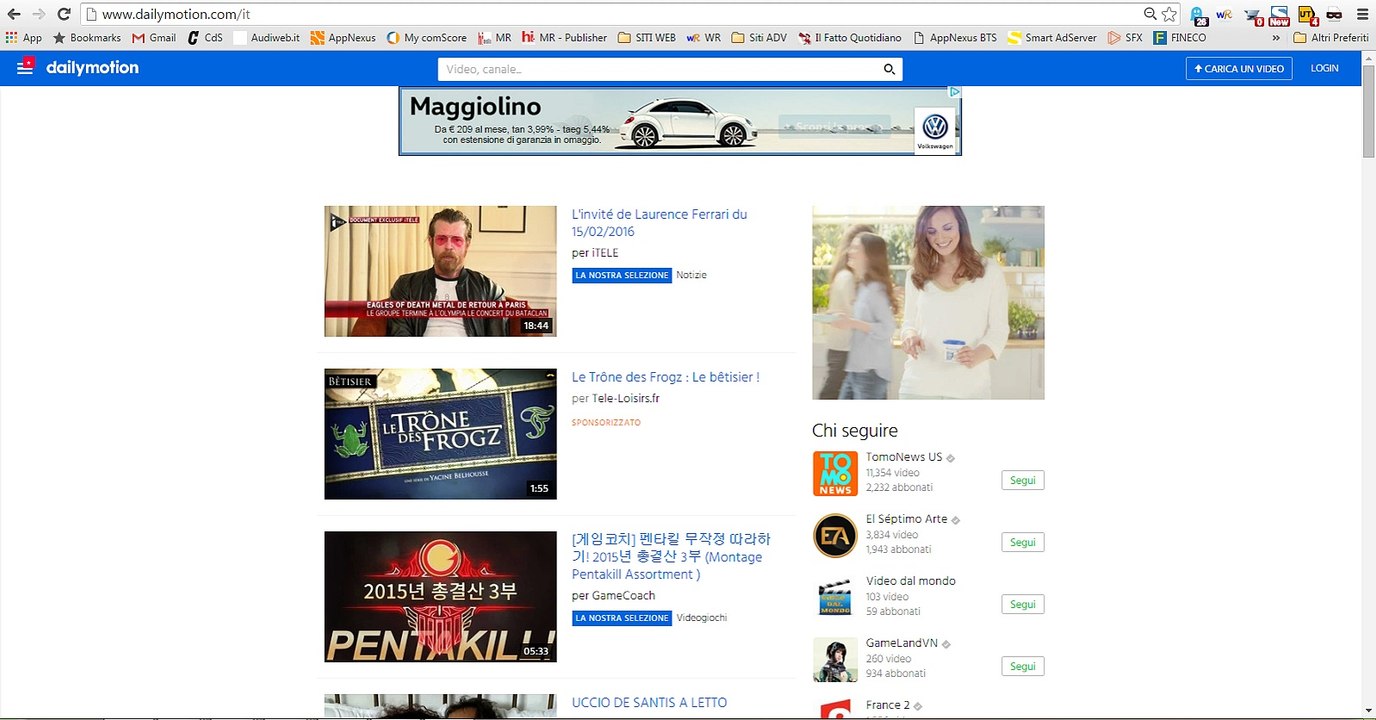
Task: Click the GameLandVN channel avatar
Action: point(835,659)
